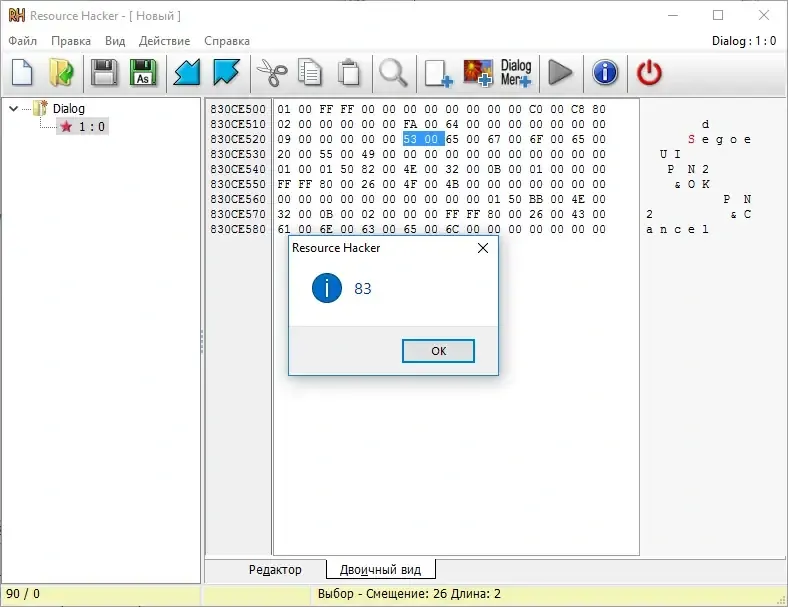Click the offset address 830CE580
Screen dimensions: 788x607
(x=238, y=229)
